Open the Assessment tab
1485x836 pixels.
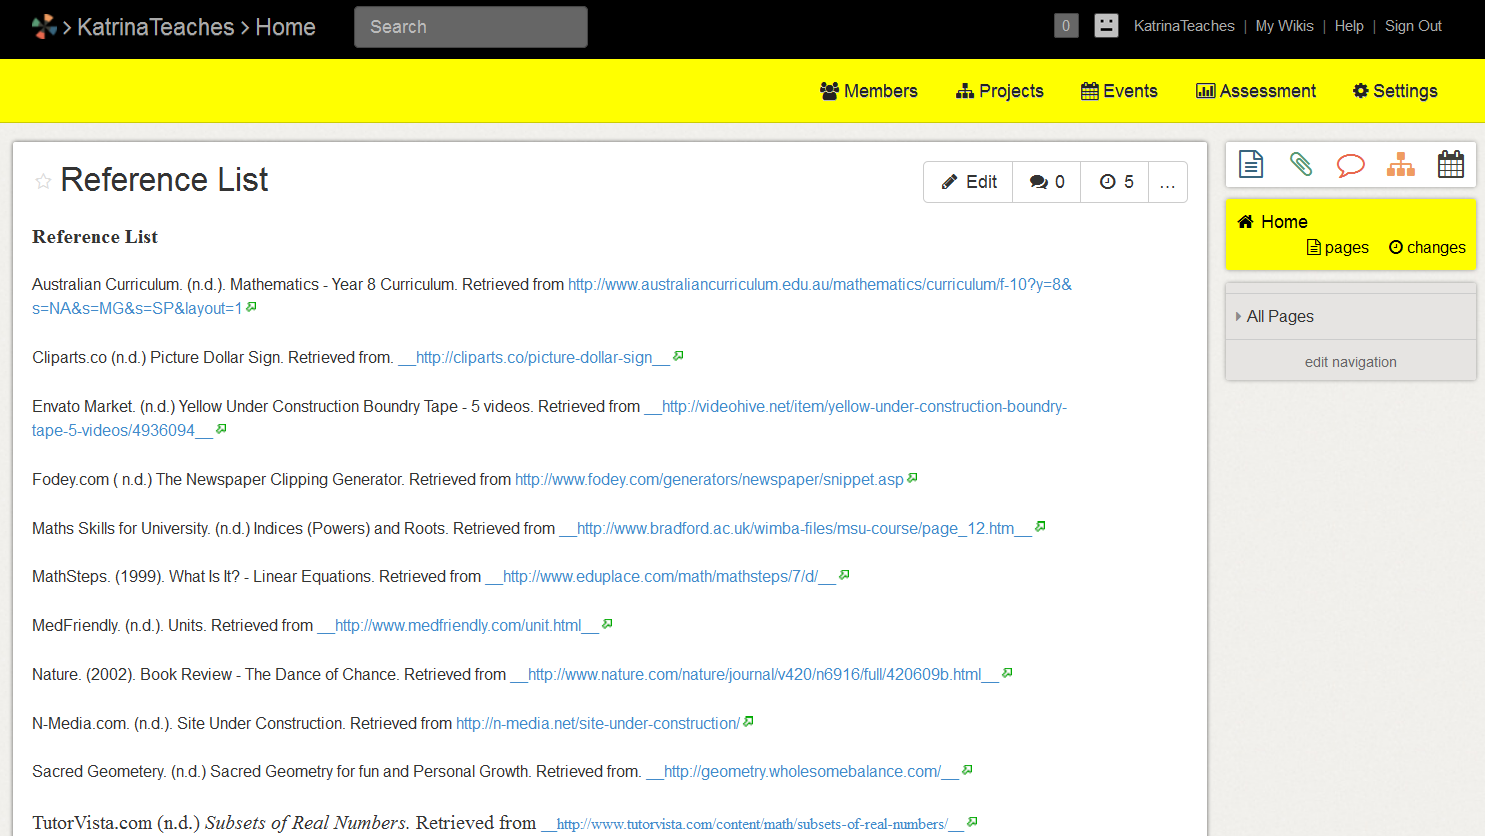click(1256, 91)
